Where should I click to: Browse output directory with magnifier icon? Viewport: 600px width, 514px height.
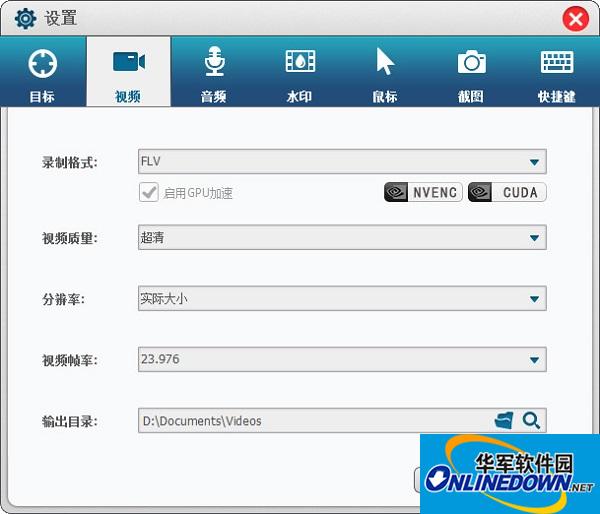(532, 421)
